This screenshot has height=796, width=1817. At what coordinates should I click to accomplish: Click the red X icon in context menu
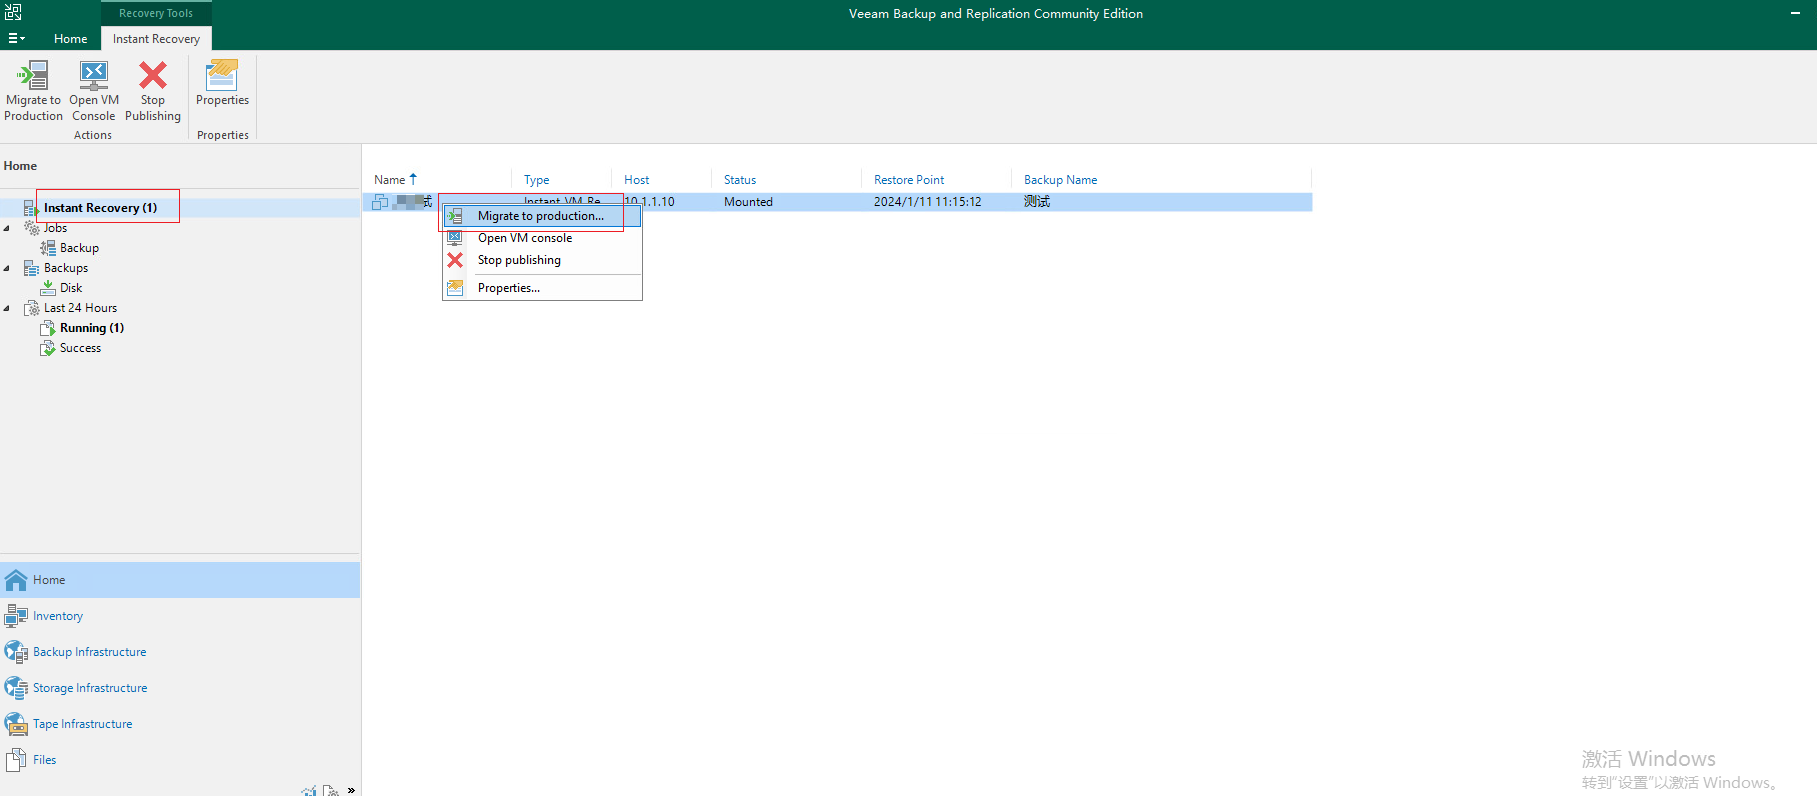pyautogui.click(x=455, y=260)
